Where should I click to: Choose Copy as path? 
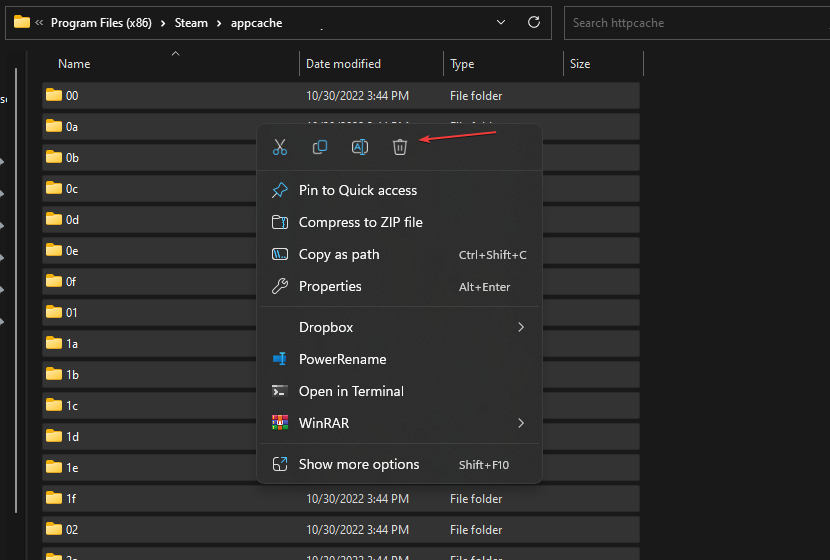pos(339,254)
